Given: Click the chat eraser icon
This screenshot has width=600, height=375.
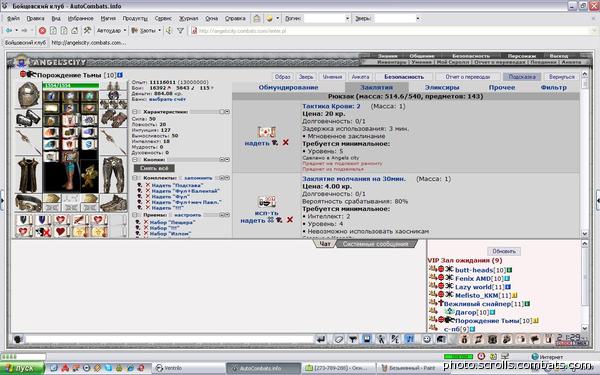Looking at the screenshot, I should pos(339,339).
